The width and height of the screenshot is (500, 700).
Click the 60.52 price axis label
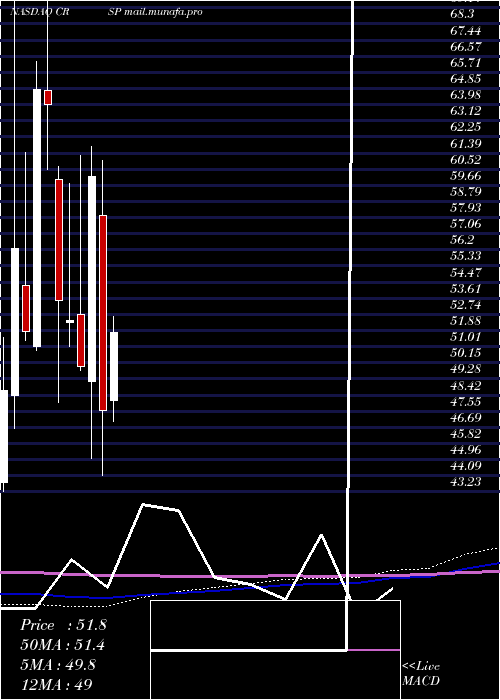[466, 160]
